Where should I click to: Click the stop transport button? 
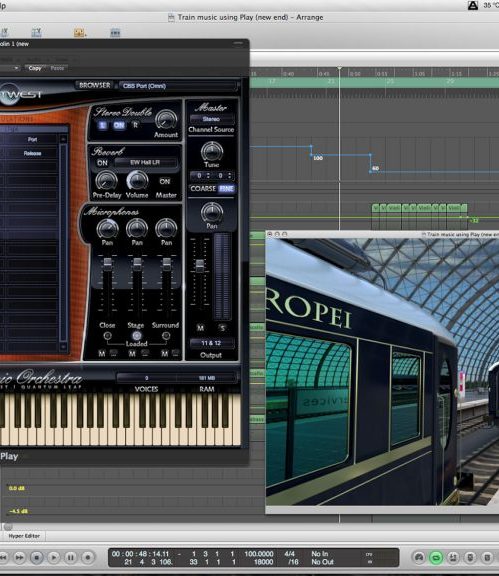pyautogui.click(x=36, y=558)
